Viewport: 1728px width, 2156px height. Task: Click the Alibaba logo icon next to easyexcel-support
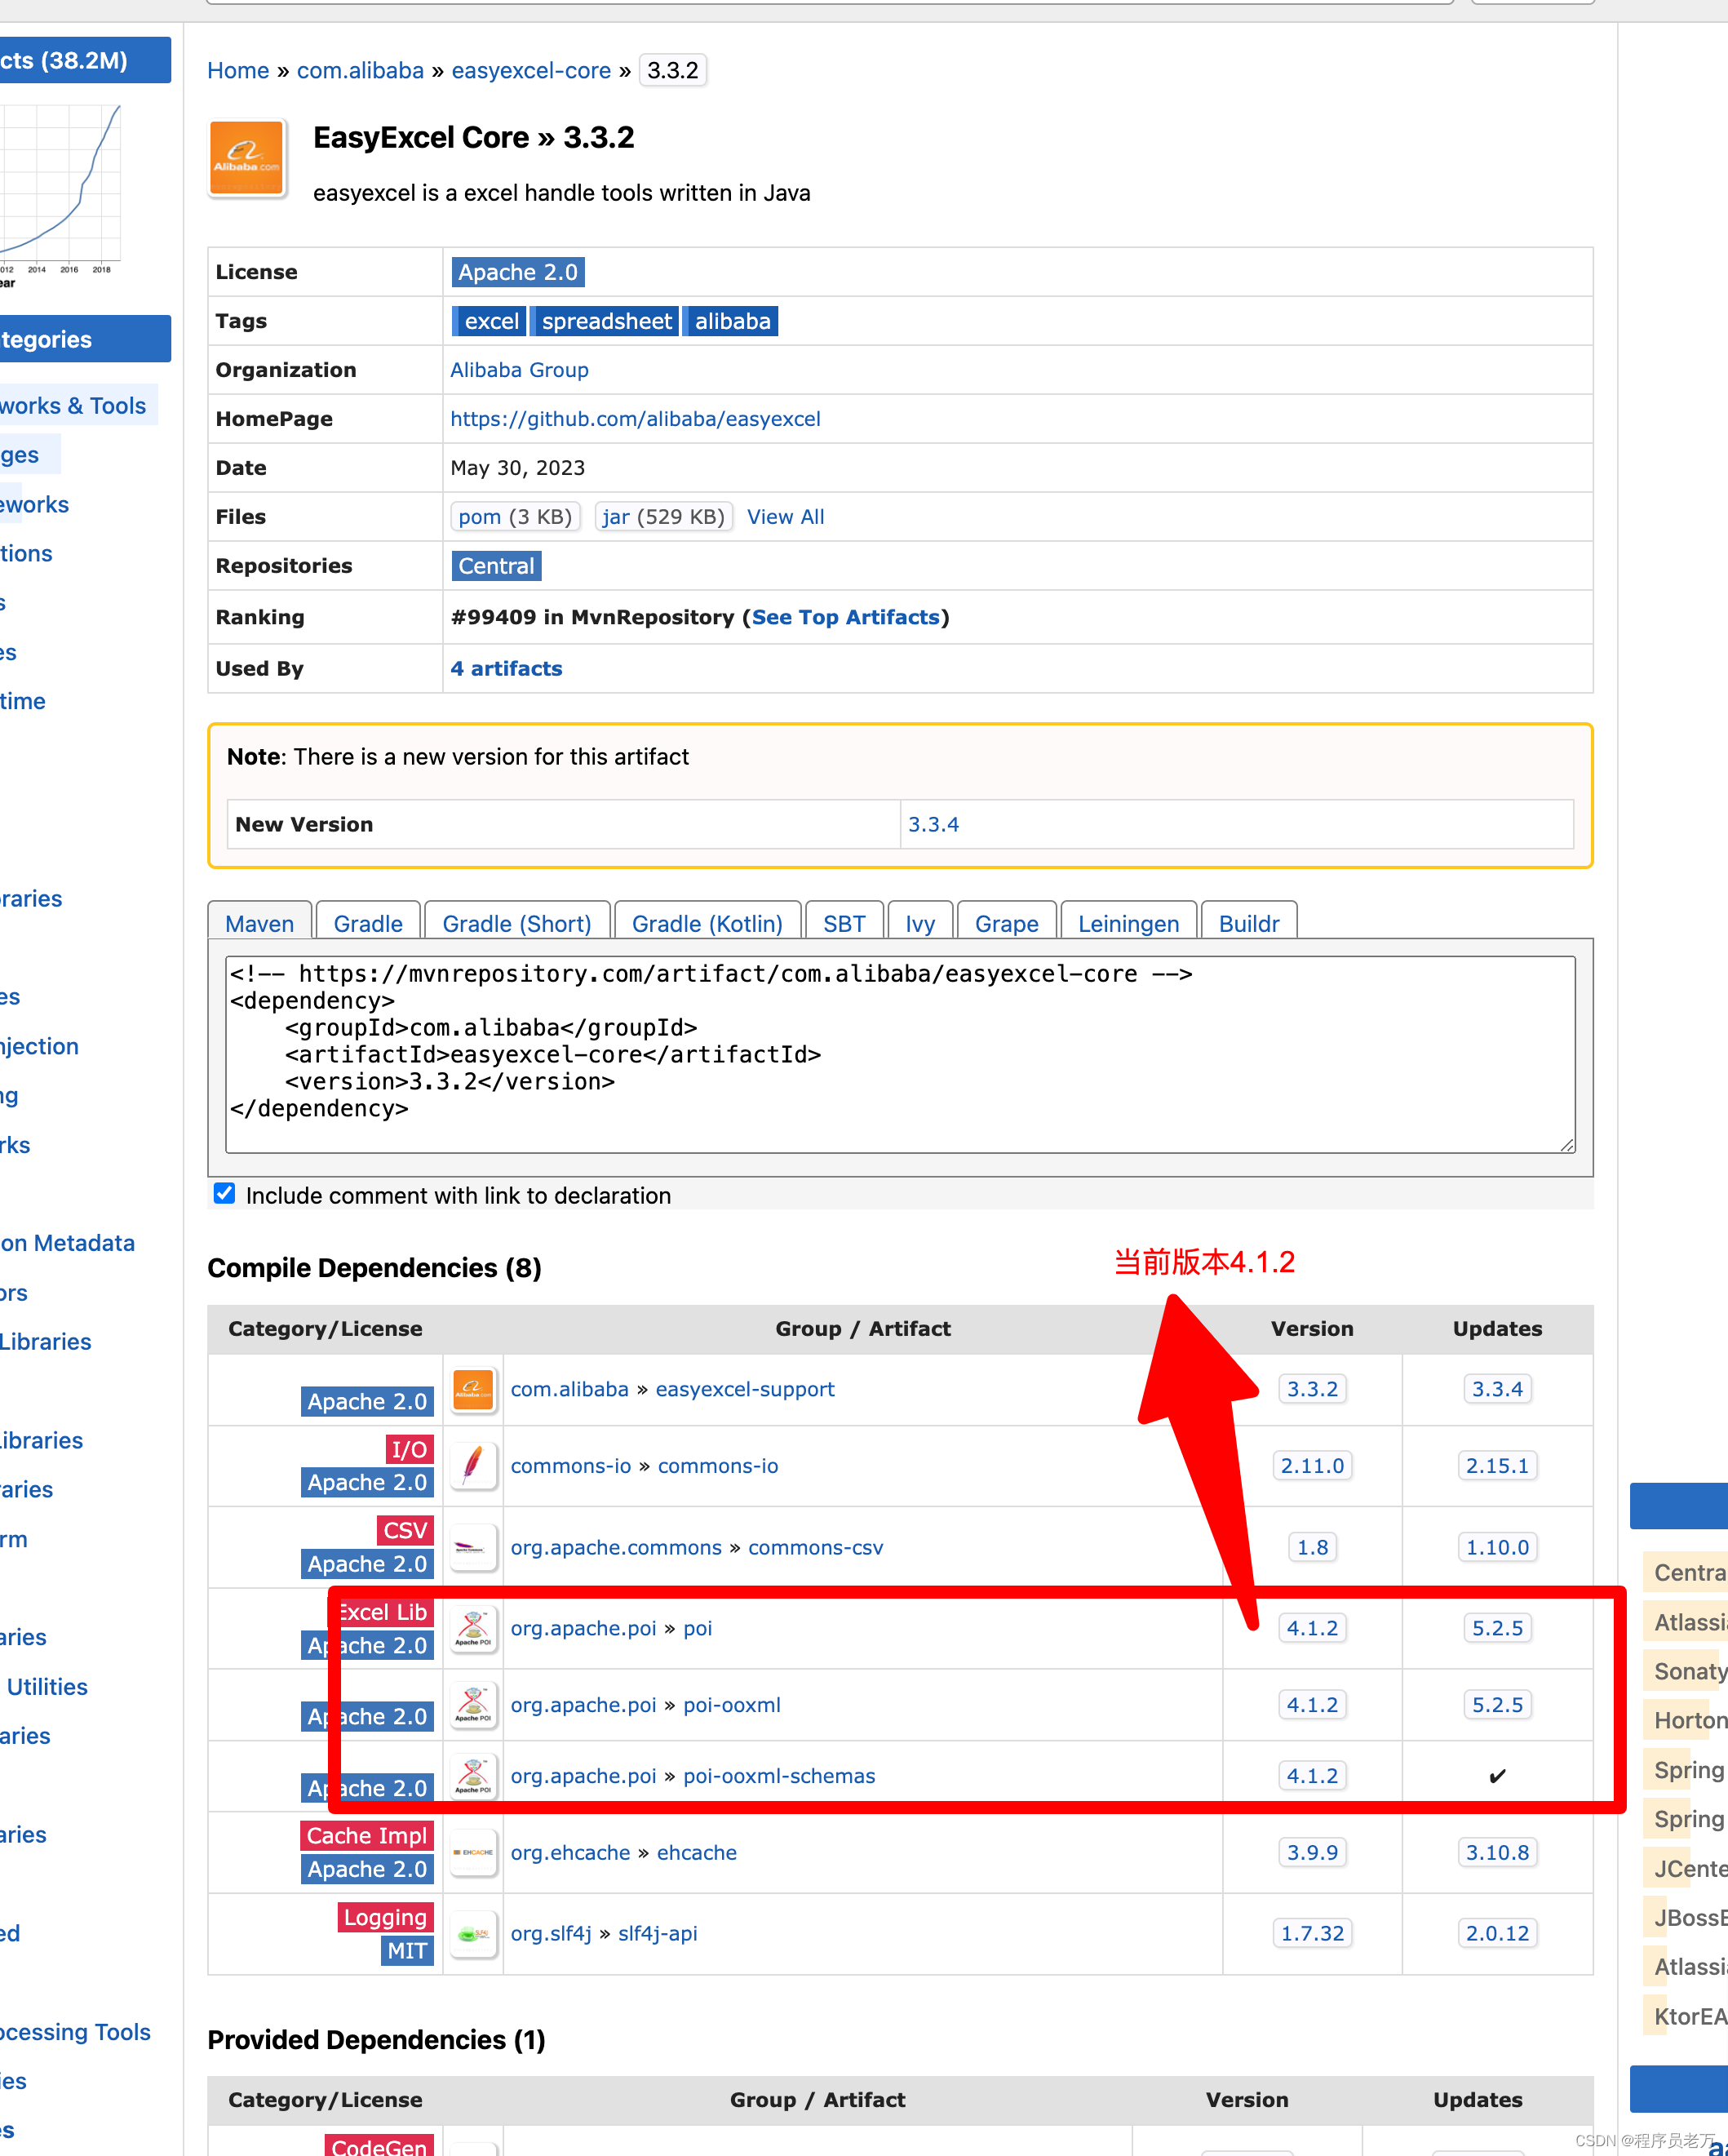point(473,1390)
